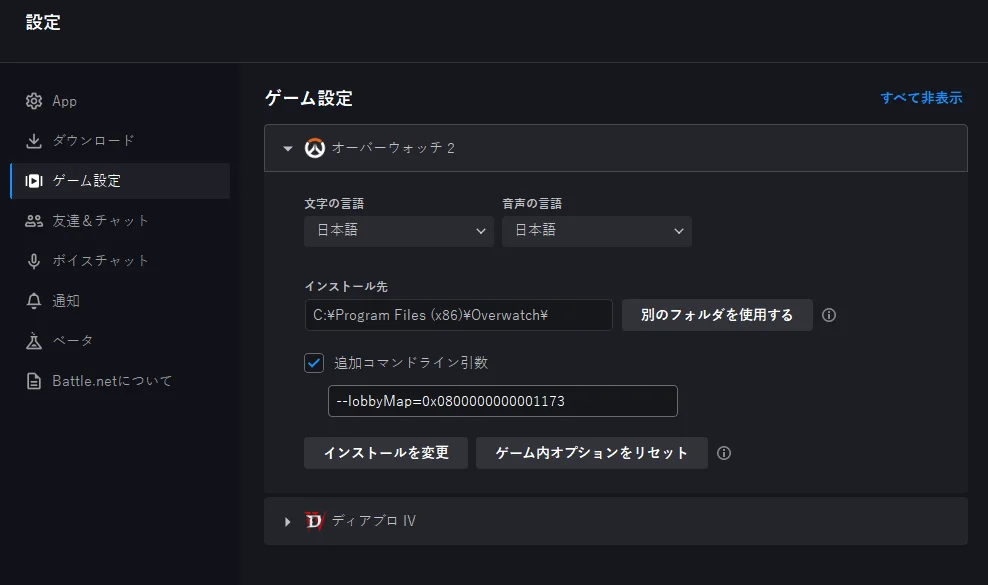The height and width of the screenshot is (585, 988).
Task: Click the friends icon beside 友達＆チャット
Action: click(x=34, y=221)
